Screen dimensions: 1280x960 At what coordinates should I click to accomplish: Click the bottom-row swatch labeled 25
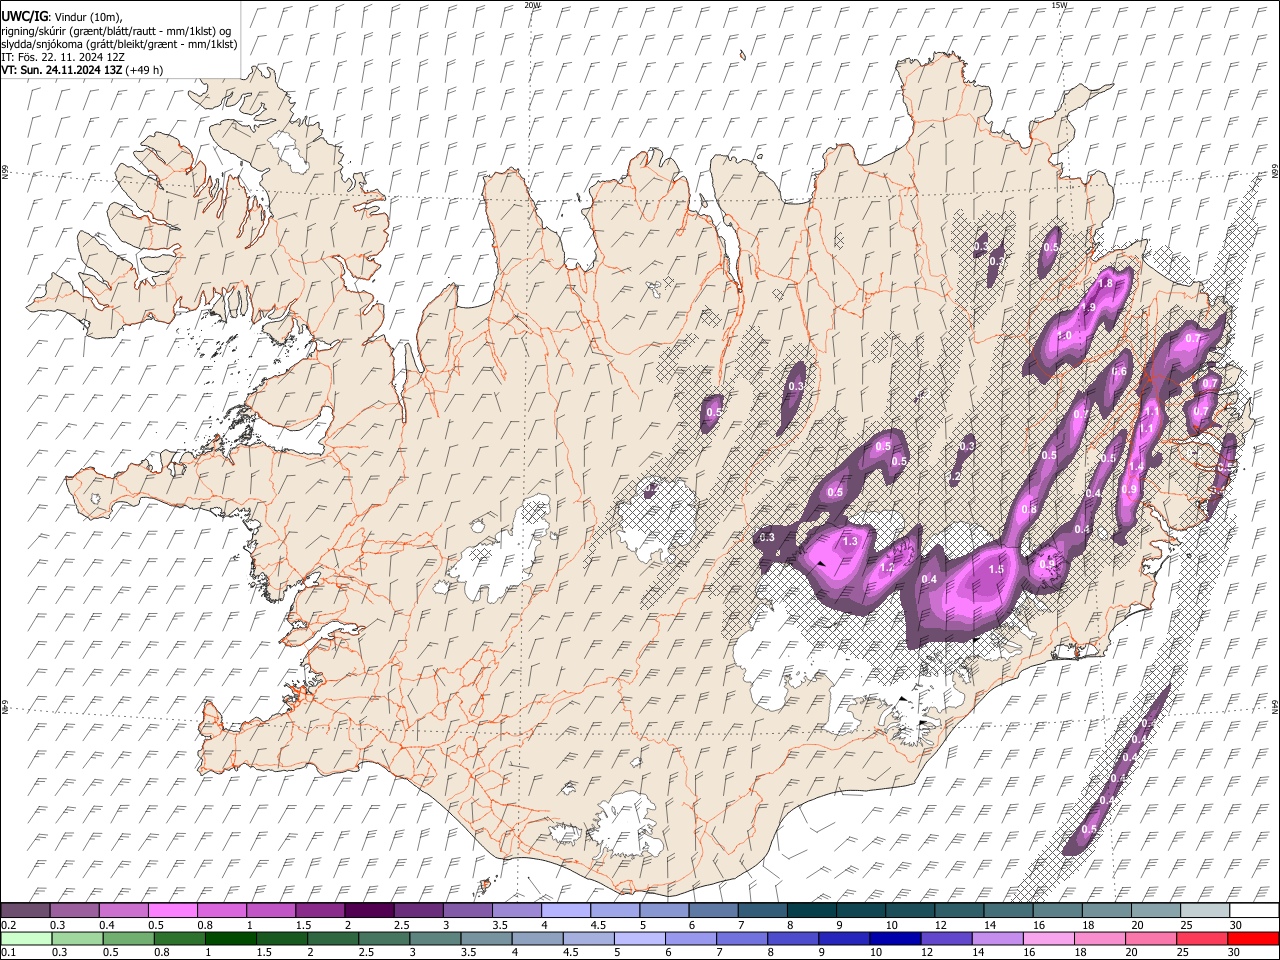coord(1202,938)
